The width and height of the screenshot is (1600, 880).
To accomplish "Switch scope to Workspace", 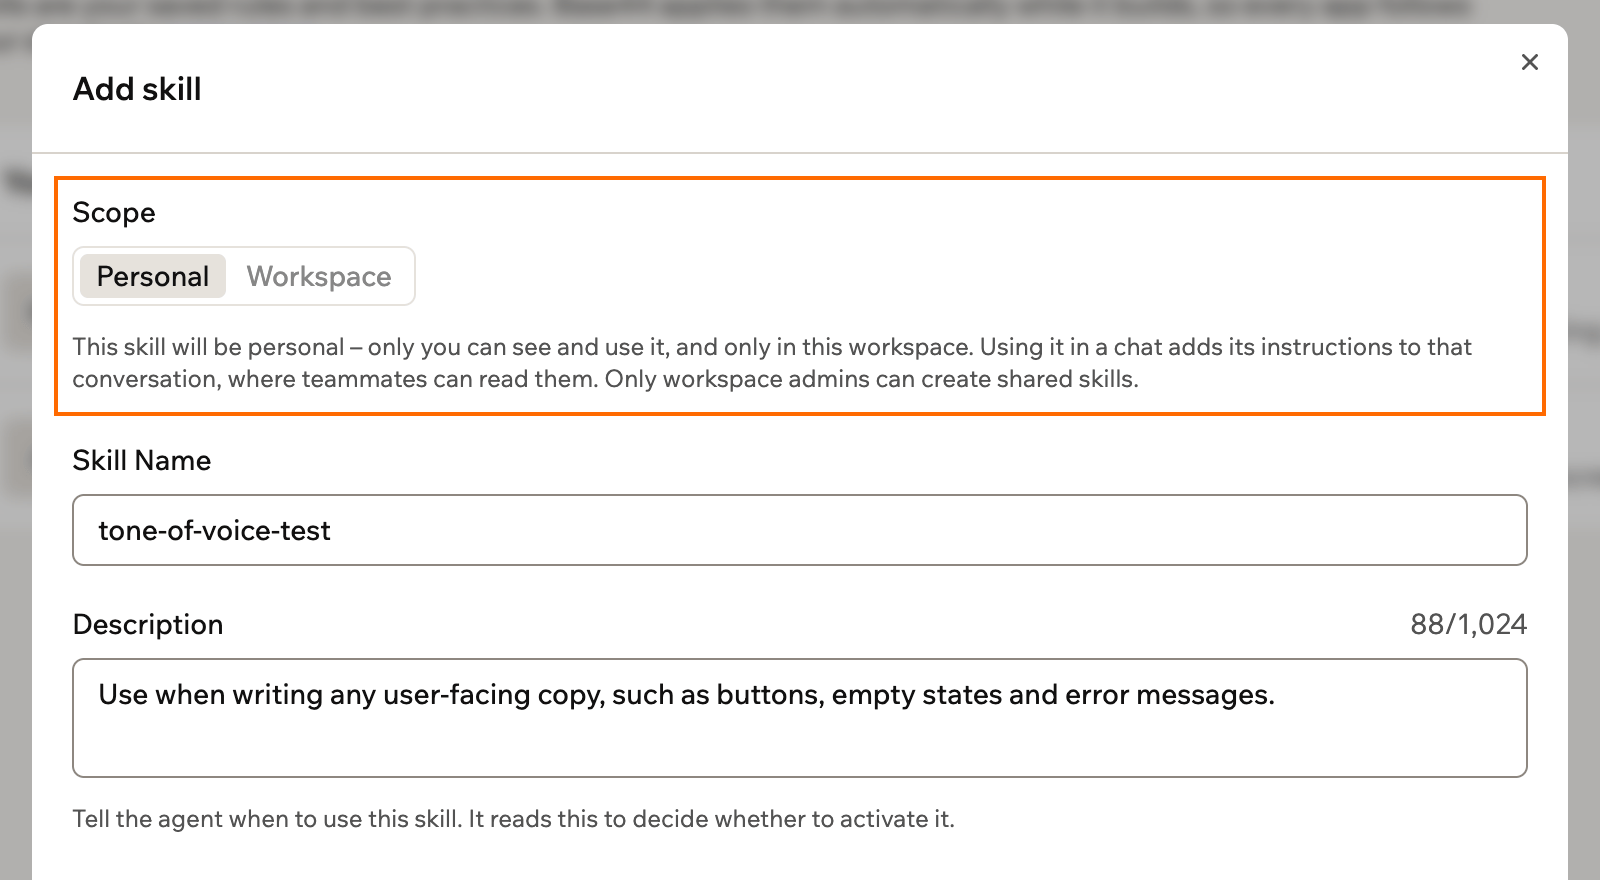I will 319,276.
